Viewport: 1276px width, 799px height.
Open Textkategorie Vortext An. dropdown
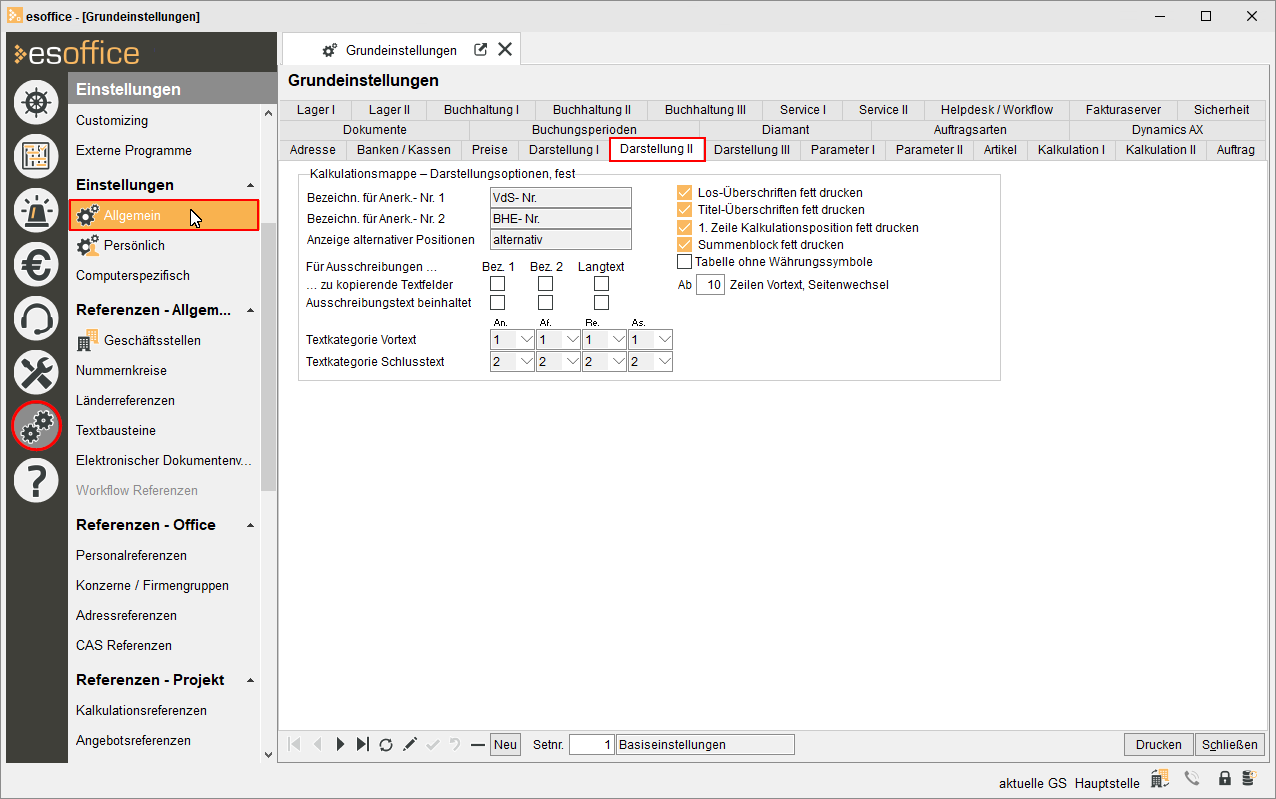coord(525,340)
